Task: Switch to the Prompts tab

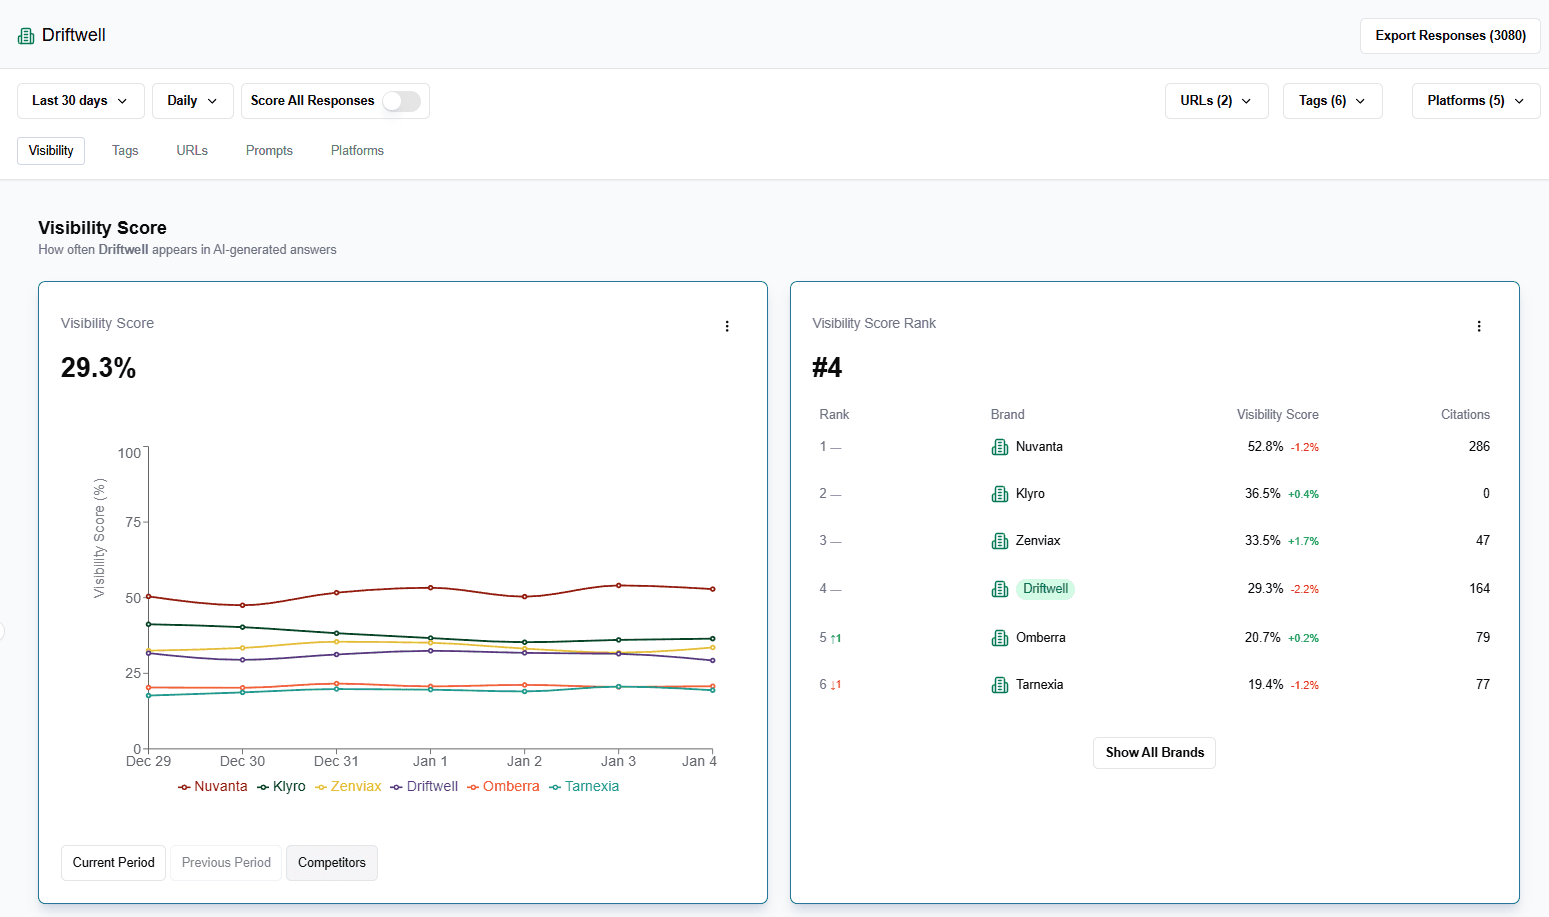Action: coord(269,150)
